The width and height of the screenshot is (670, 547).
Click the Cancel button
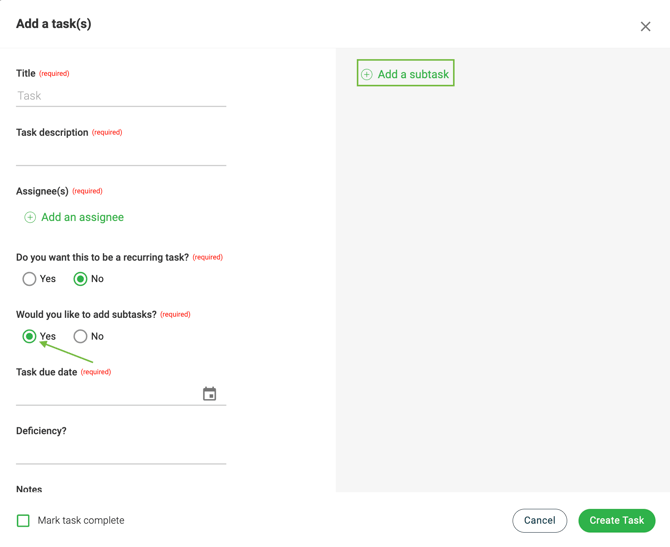coord(540,521)
